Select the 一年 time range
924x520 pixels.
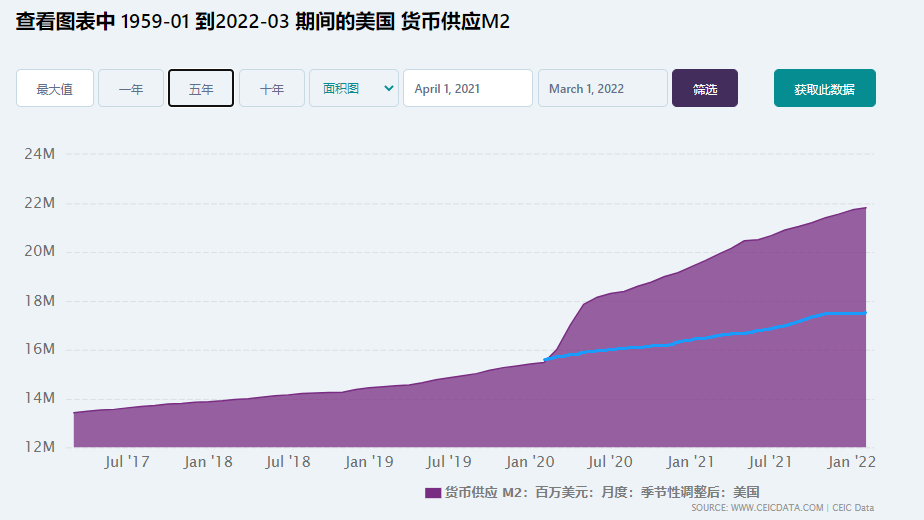click(131, 88)
